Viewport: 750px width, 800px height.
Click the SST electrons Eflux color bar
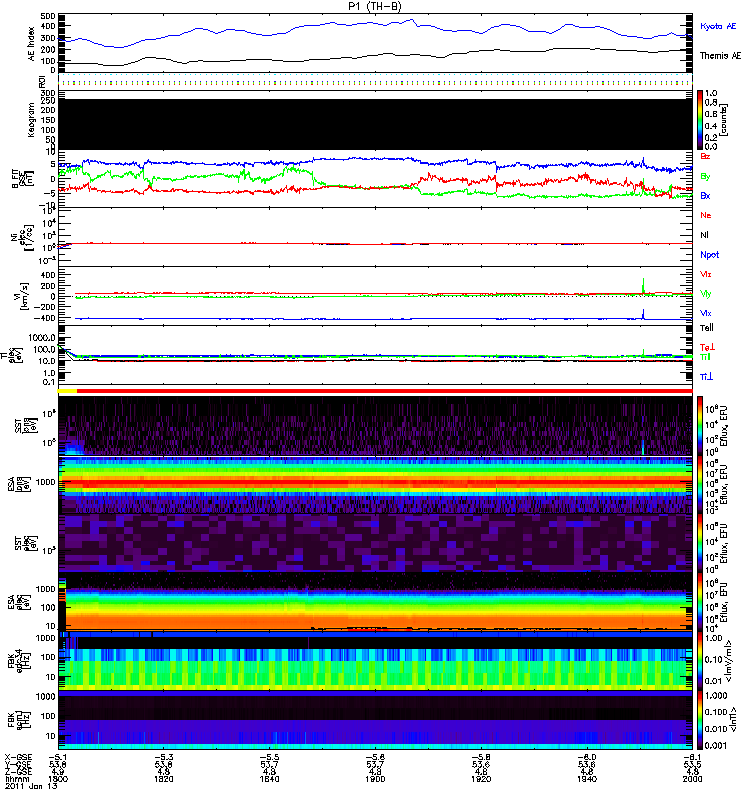pos(700,543)
